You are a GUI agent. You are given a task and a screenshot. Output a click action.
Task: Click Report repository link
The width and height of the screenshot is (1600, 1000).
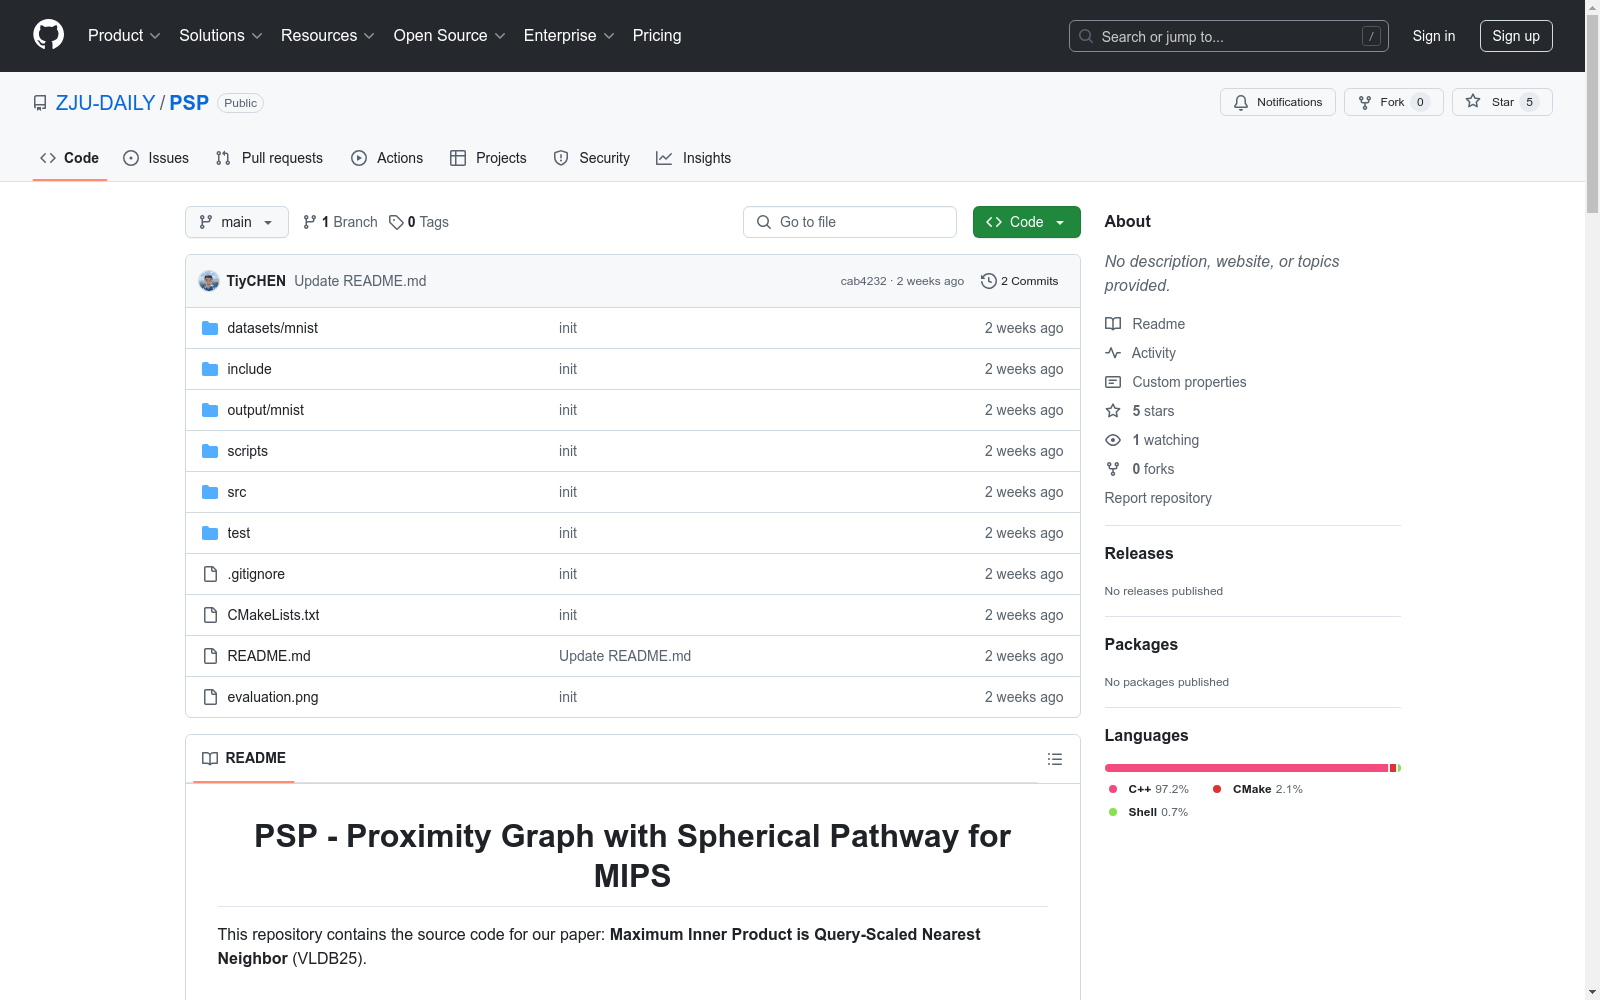click(x=1158, y=498)
